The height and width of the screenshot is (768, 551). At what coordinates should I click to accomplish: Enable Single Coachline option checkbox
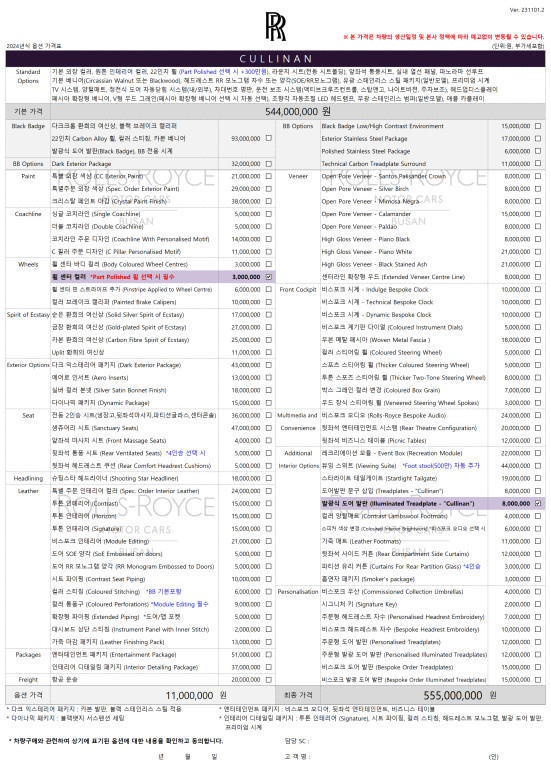[x=268, y=214]
